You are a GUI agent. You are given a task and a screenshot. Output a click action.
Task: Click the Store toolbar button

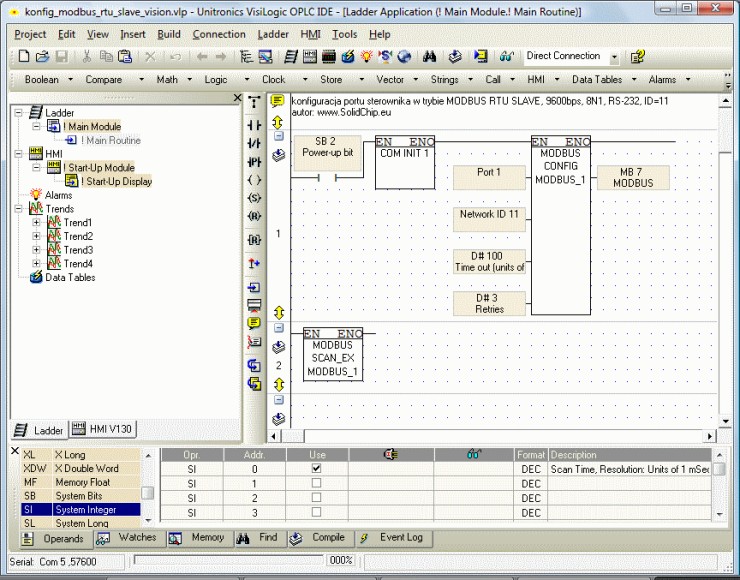coord(331,79)
